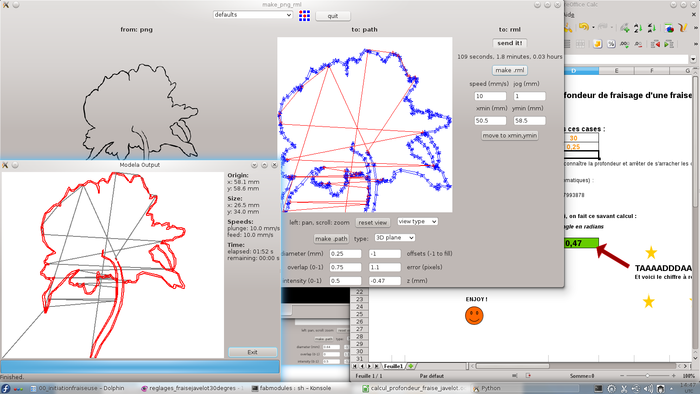Click the Sort Ascending icon
This screenshot has width=700, height=394.
(638, 28)
